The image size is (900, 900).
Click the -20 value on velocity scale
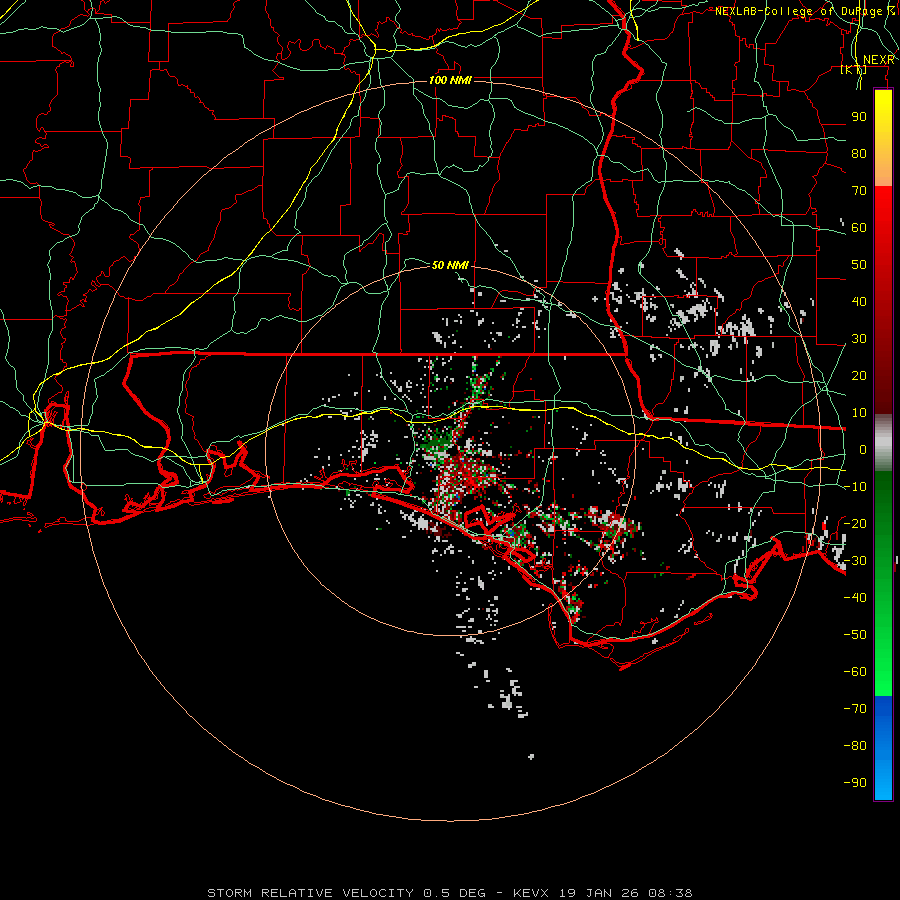pos(855,524)
